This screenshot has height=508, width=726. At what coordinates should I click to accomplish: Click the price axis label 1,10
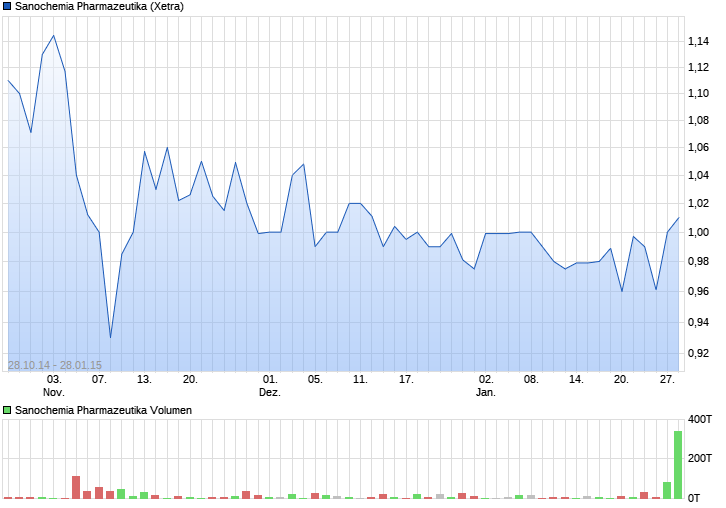(x=698, y=93)
